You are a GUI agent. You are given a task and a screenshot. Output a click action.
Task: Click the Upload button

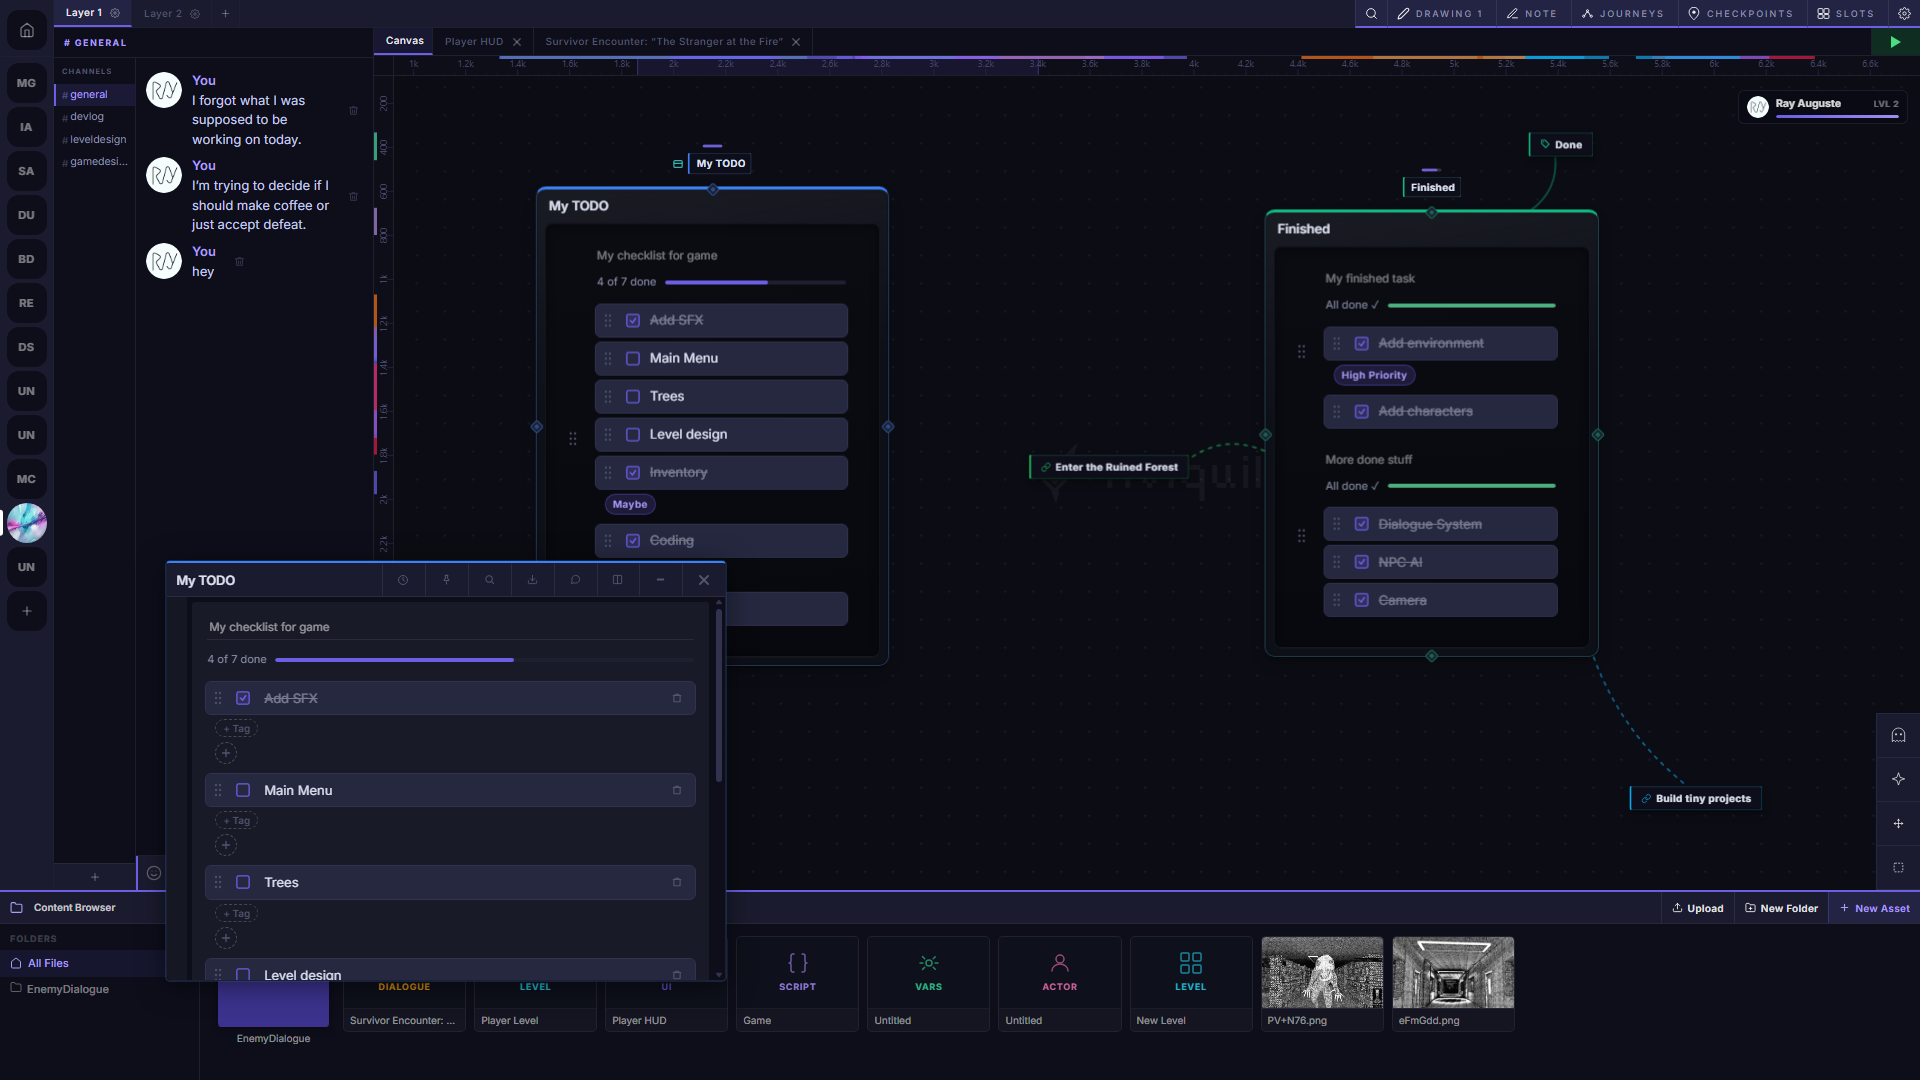point(1698,909)
